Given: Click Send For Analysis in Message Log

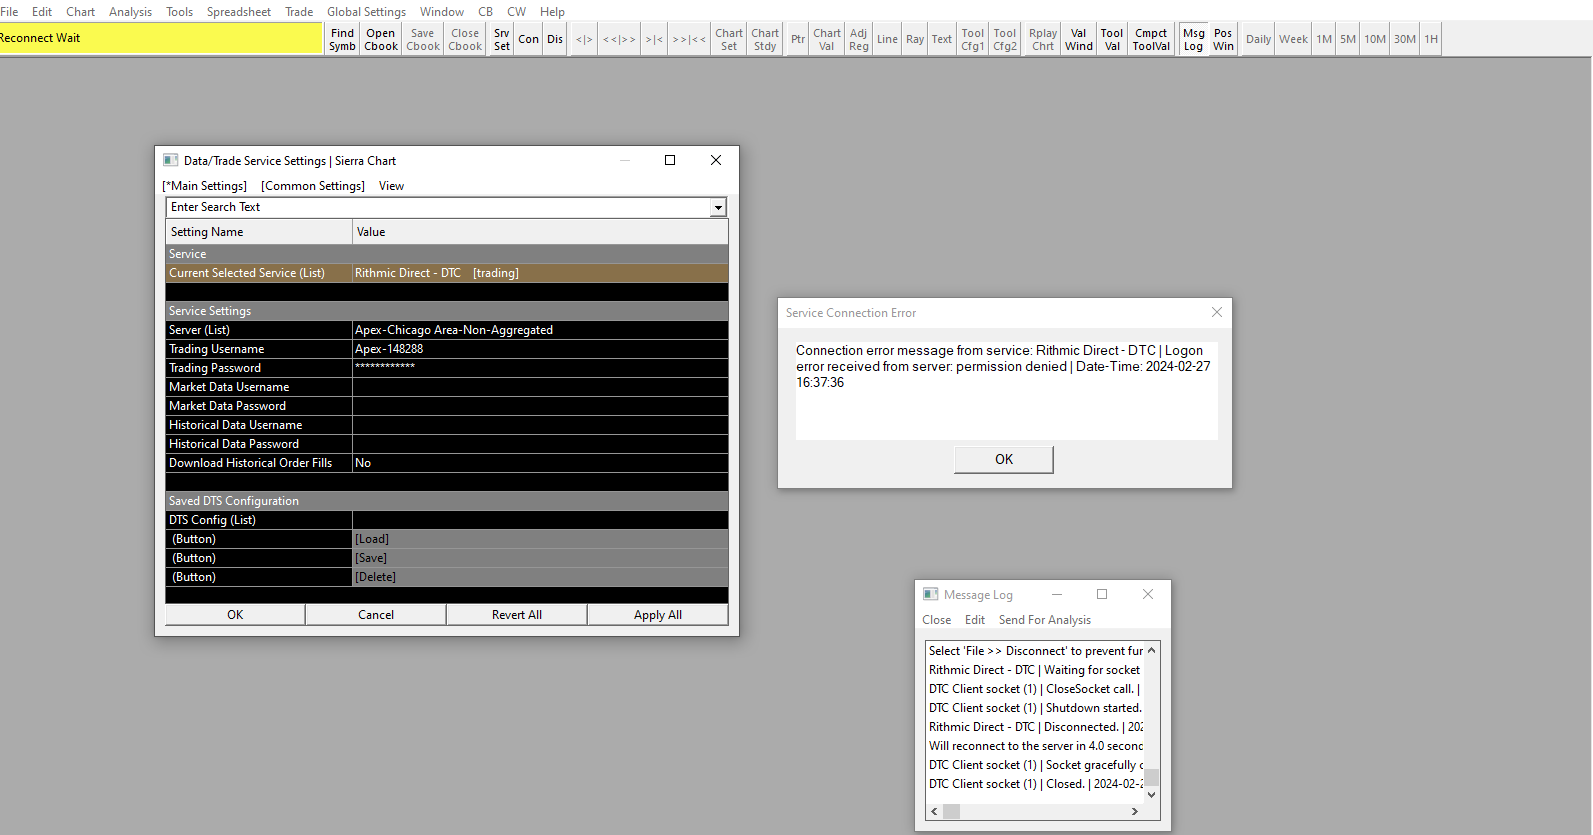Looking at the screenshot, I should 1045,620.
